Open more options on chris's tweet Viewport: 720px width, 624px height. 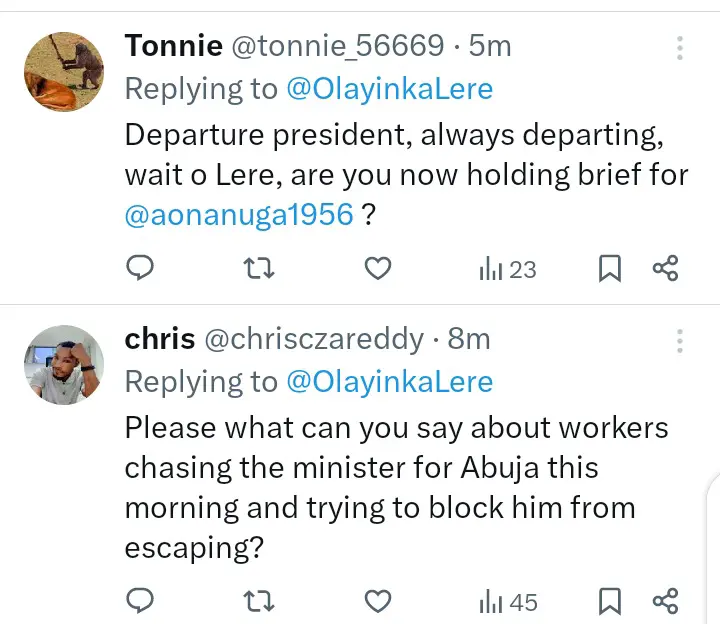click(680, 341)
